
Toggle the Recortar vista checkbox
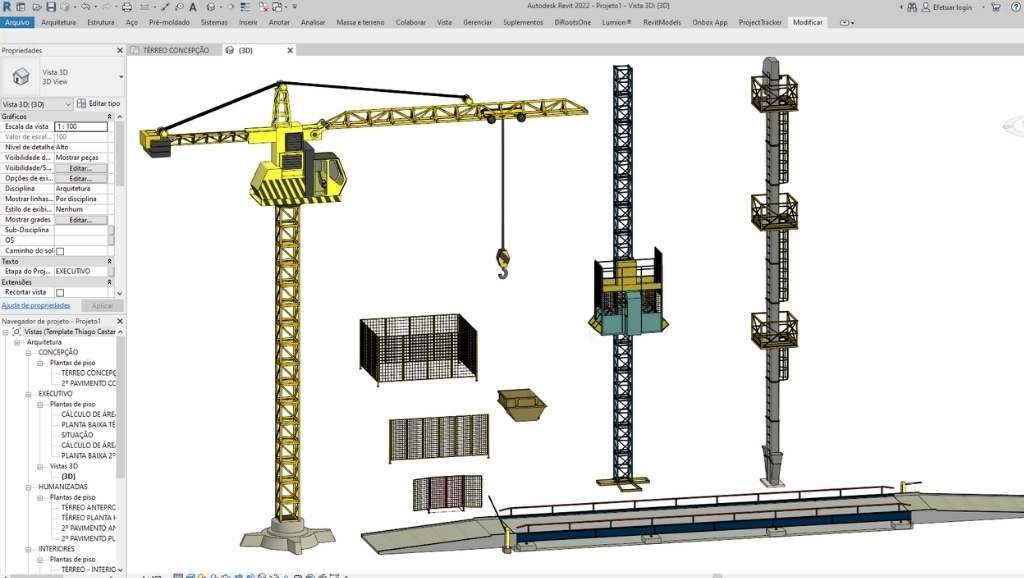60,292
